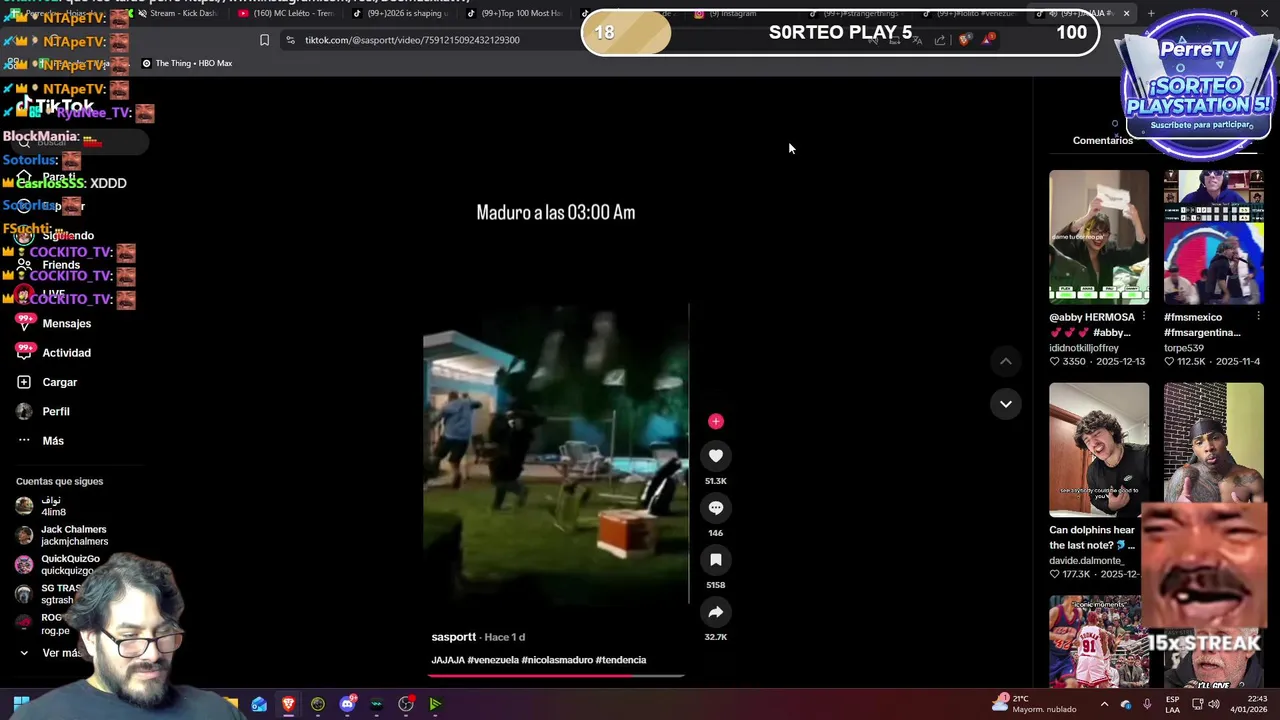The height and width of the screenshot is (720, 1280).
Task: Go to the previous video with the up chevron
Action: (x=1005, y=361)
